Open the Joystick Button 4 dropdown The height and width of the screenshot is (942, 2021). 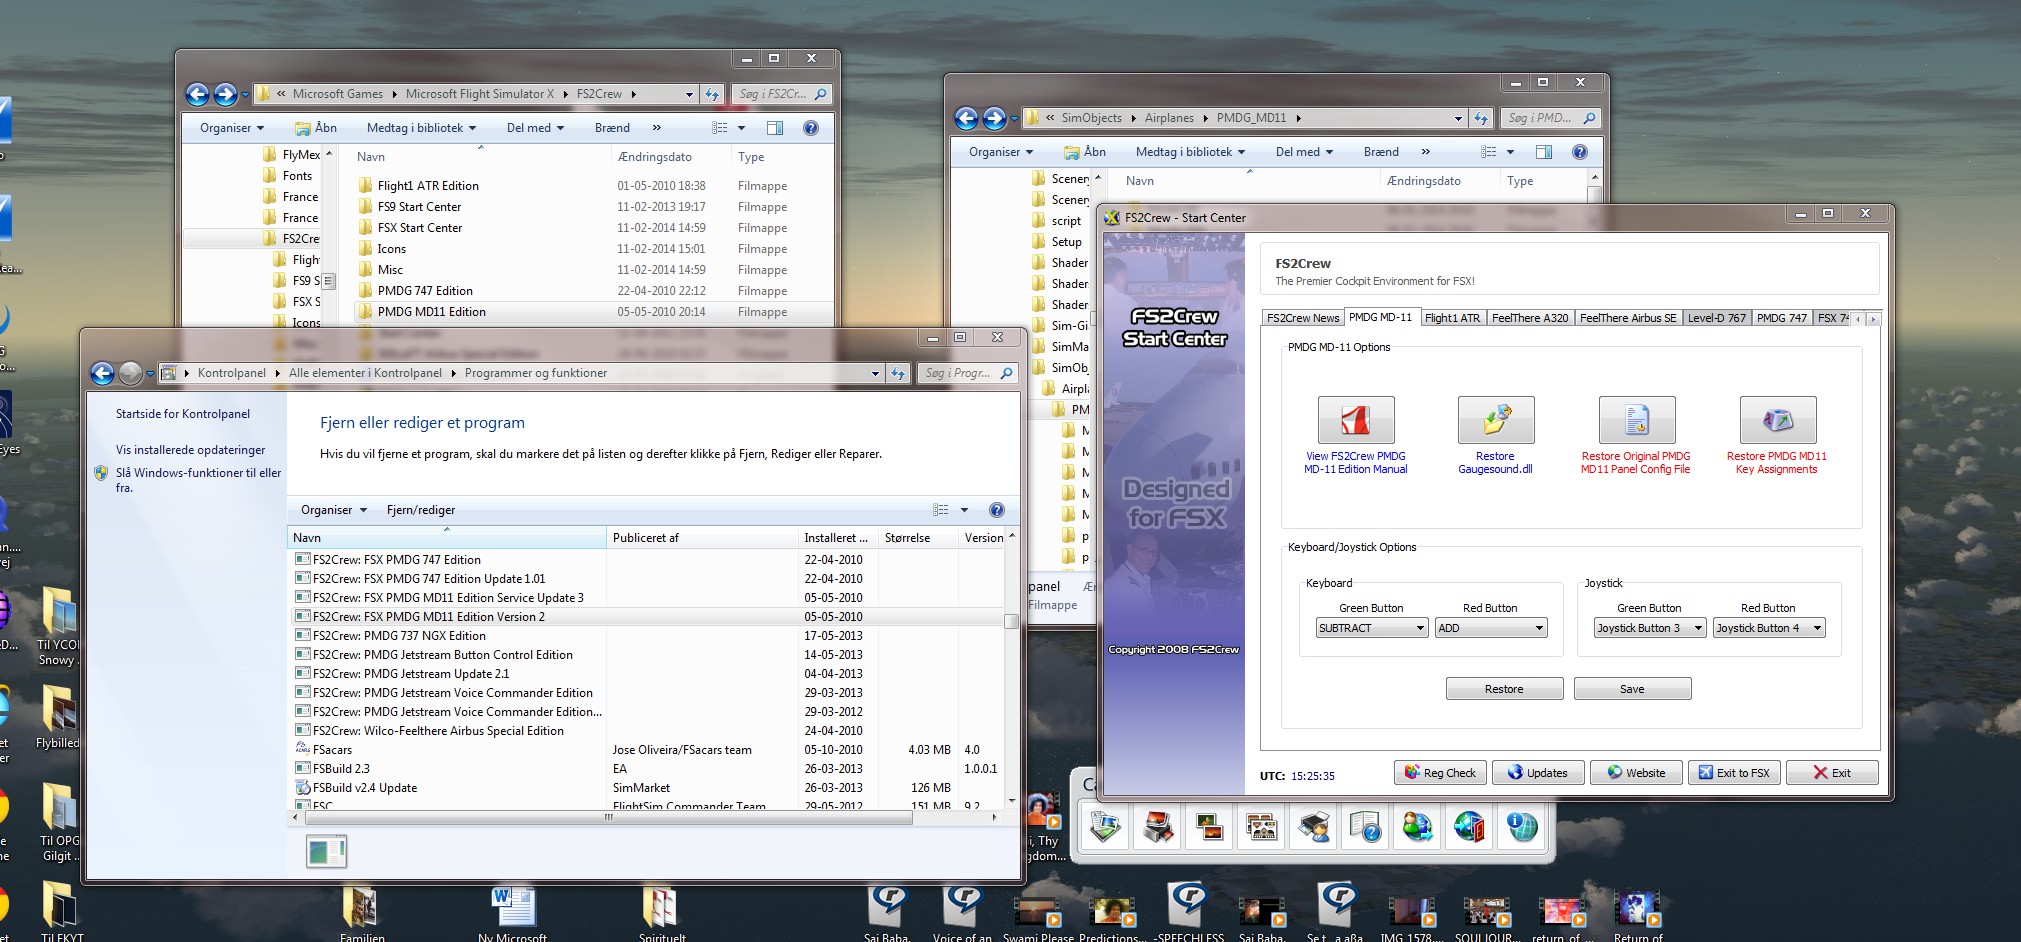pos(1769,628)
